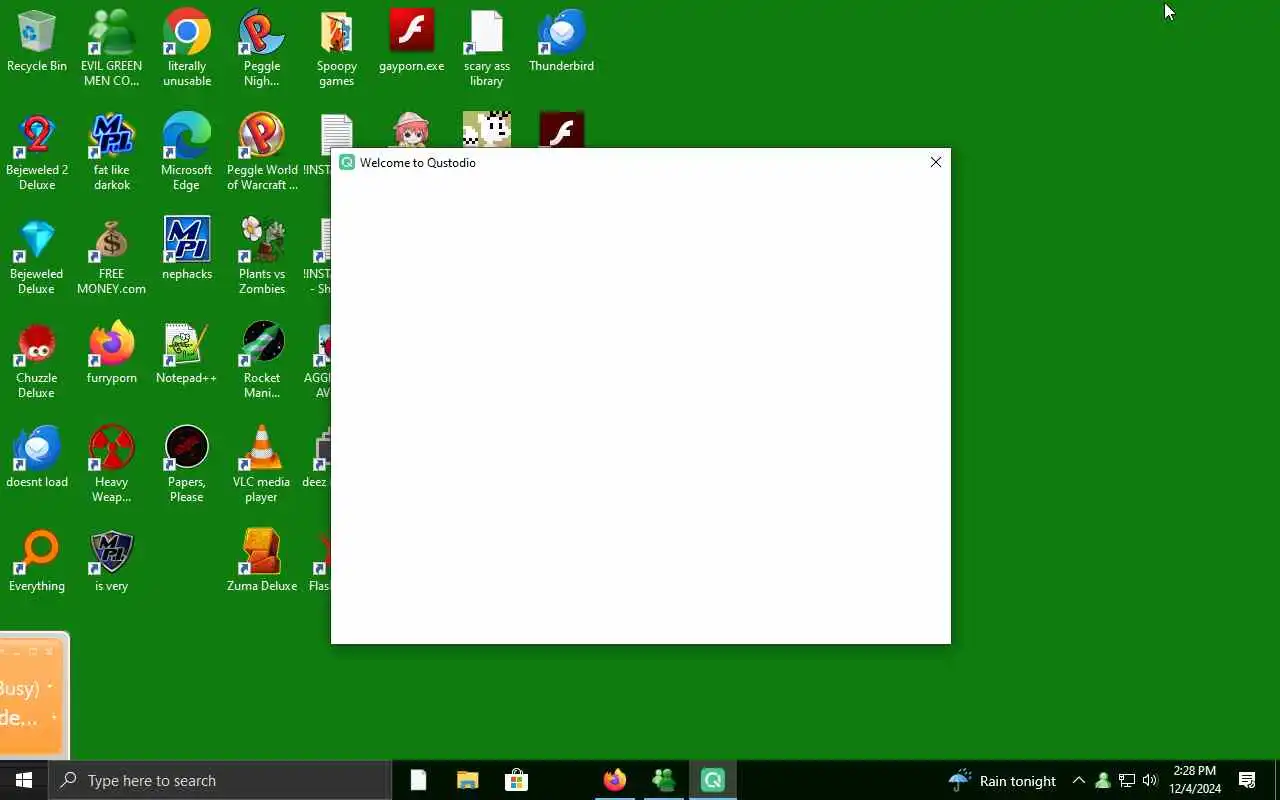Close the Welcome to Qustodio window

pos(936,162)
